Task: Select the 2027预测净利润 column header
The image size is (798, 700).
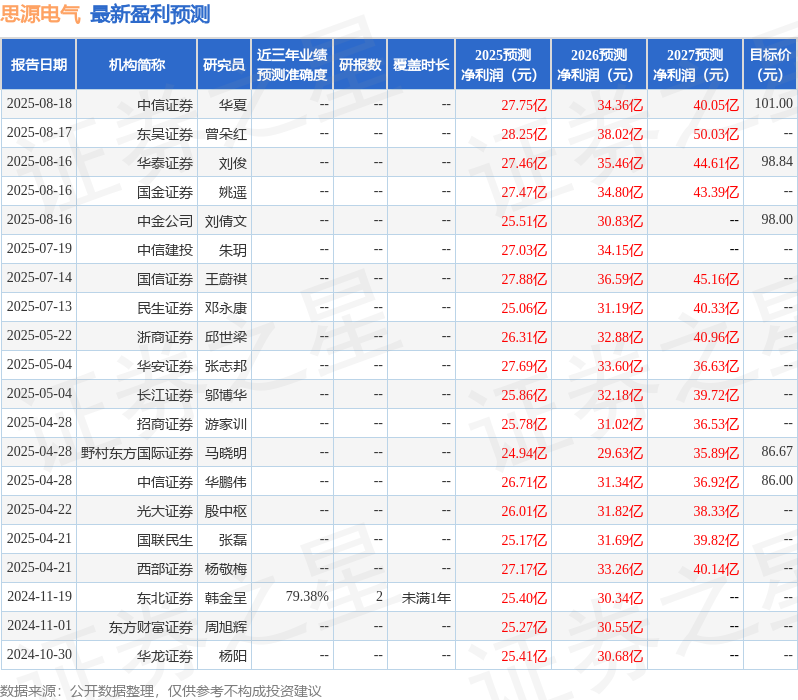Action: coord(695,65)
